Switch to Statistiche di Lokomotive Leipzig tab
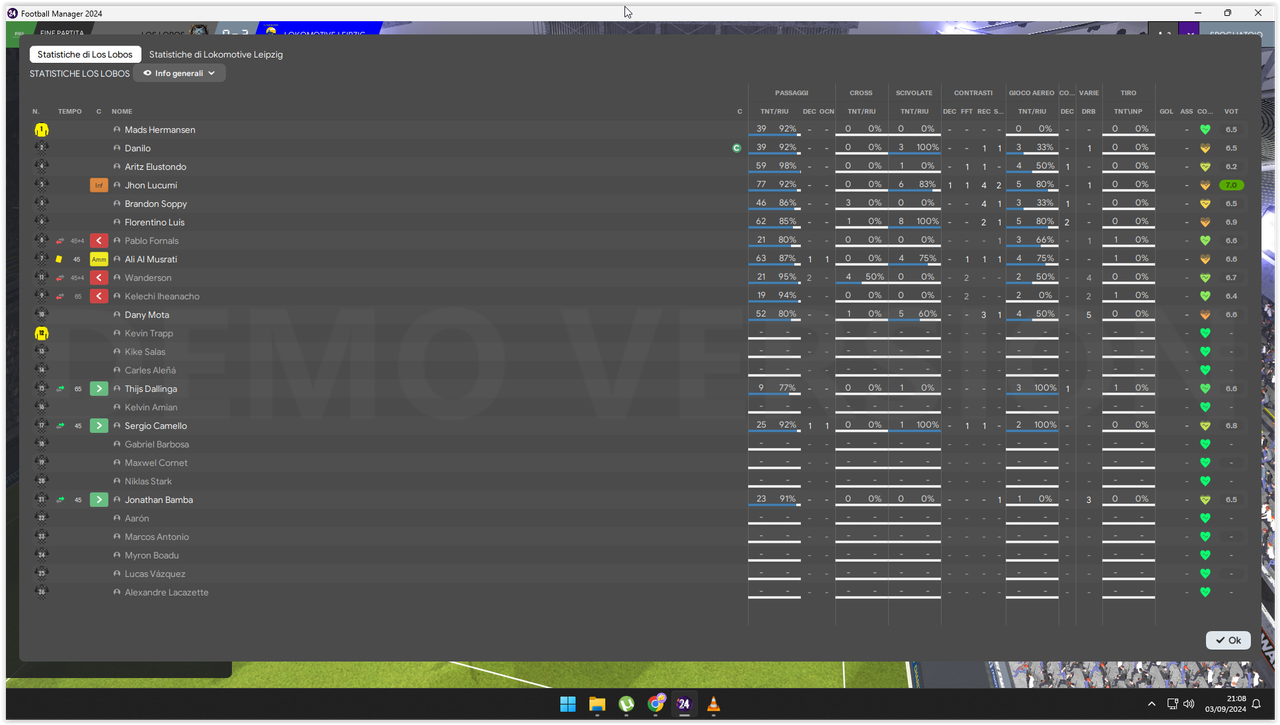Image resolution: width=1280 pixels, height=725 pixels. click(x=216, y=54)
